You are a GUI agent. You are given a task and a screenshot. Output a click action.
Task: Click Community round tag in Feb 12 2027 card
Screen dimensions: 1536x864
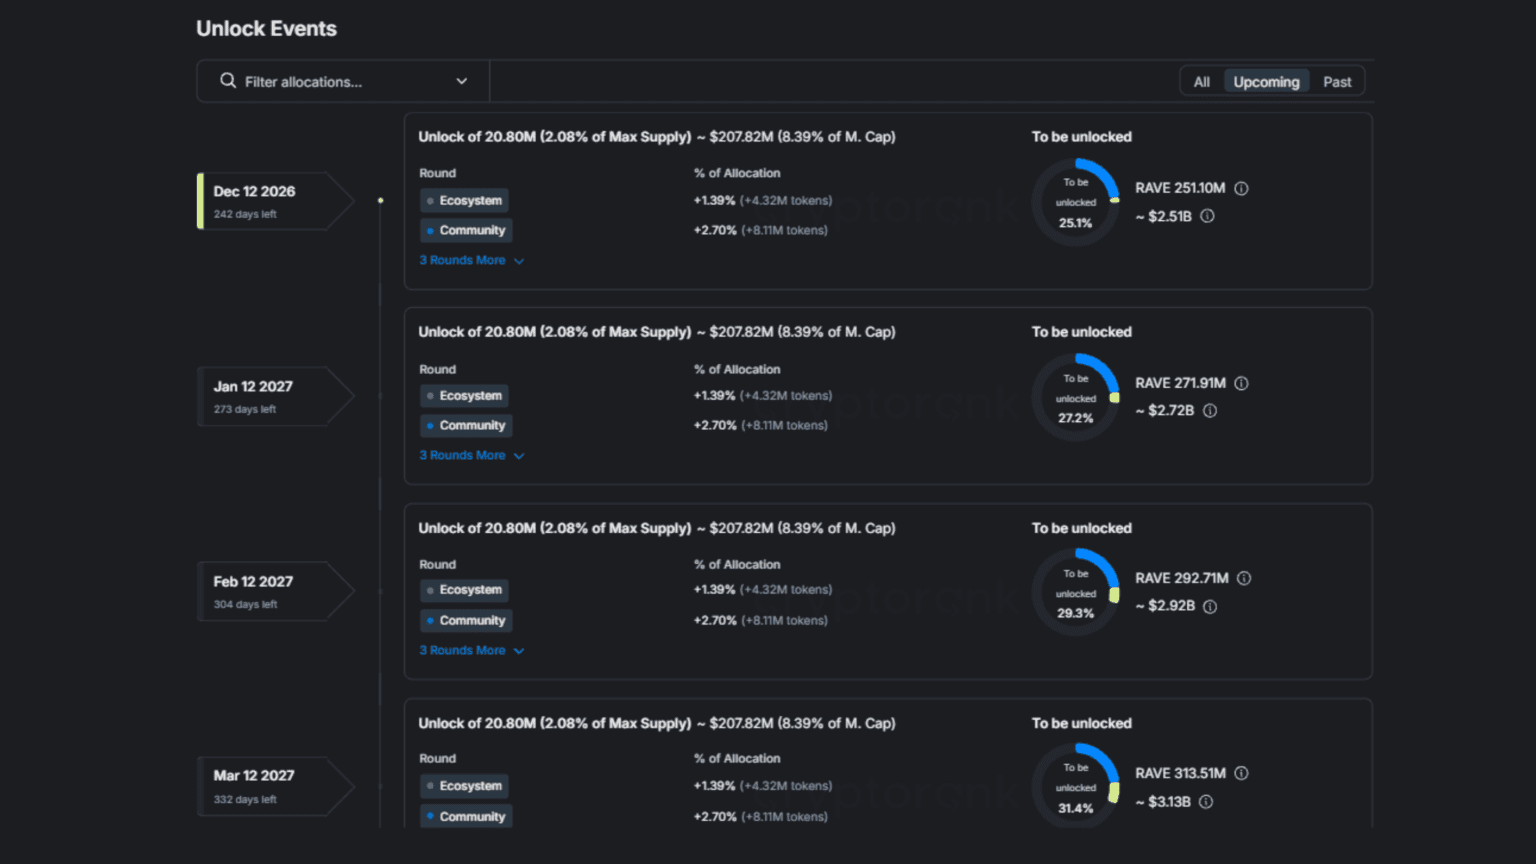466,621
